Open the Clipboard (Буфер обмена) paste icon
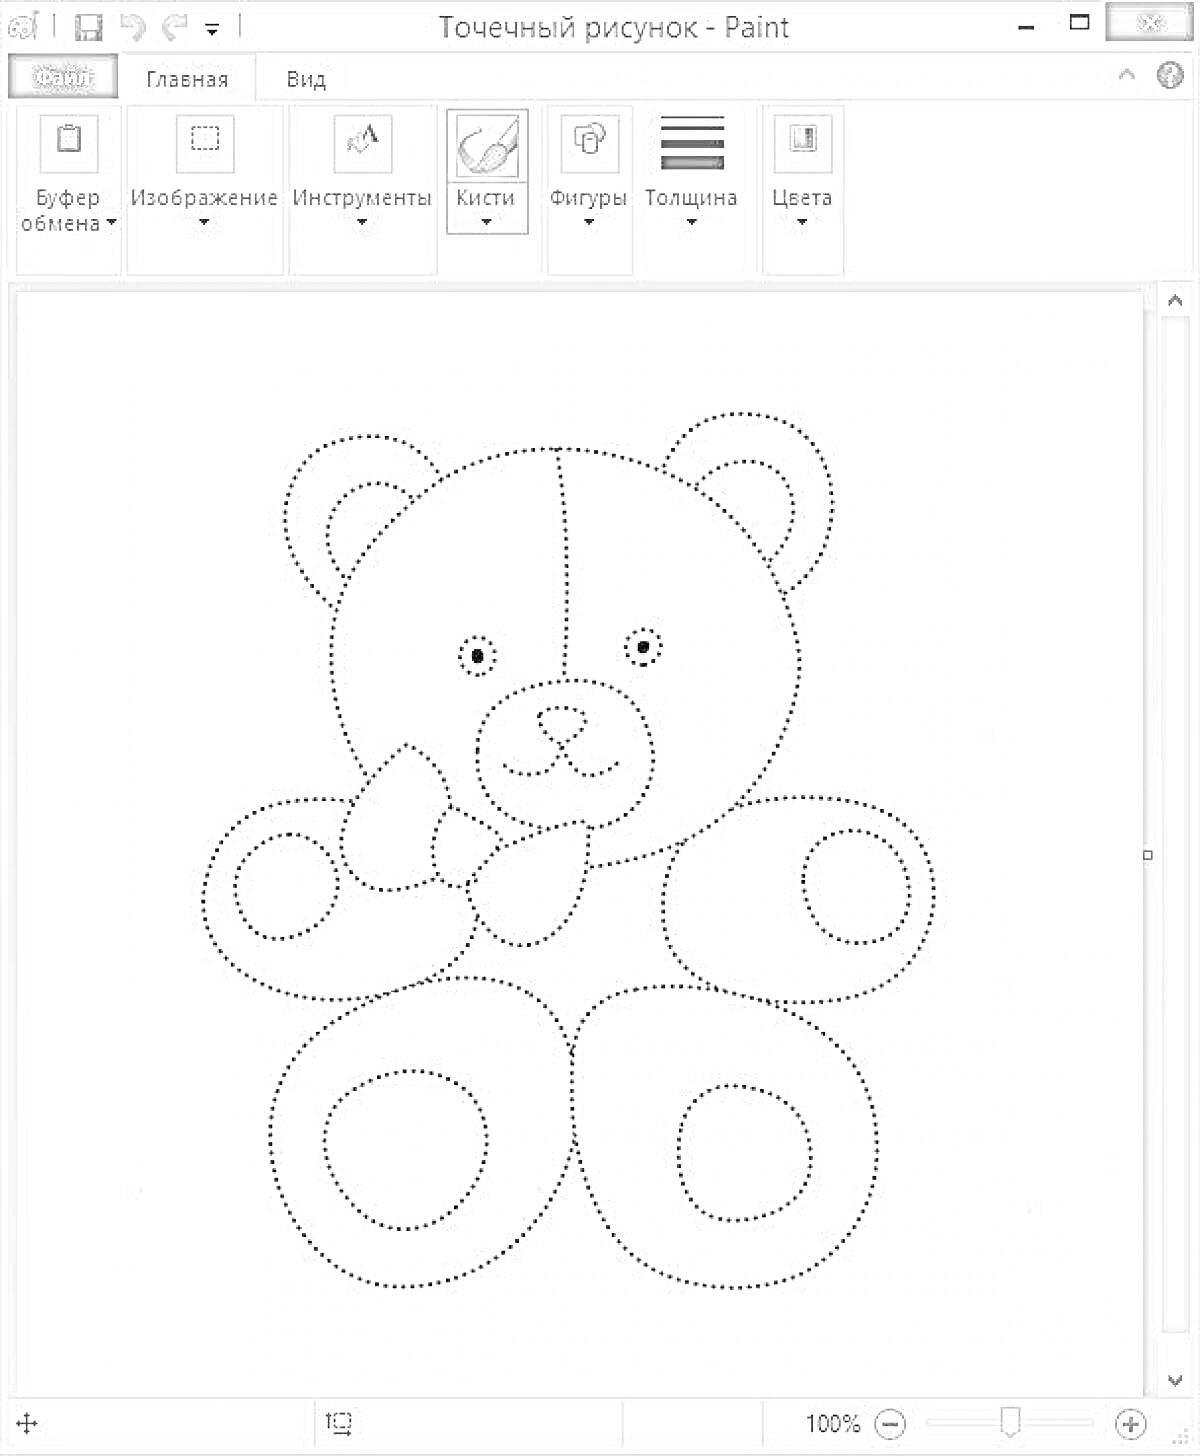Viewport: 1200px width, 1456px height. (69, 140)
